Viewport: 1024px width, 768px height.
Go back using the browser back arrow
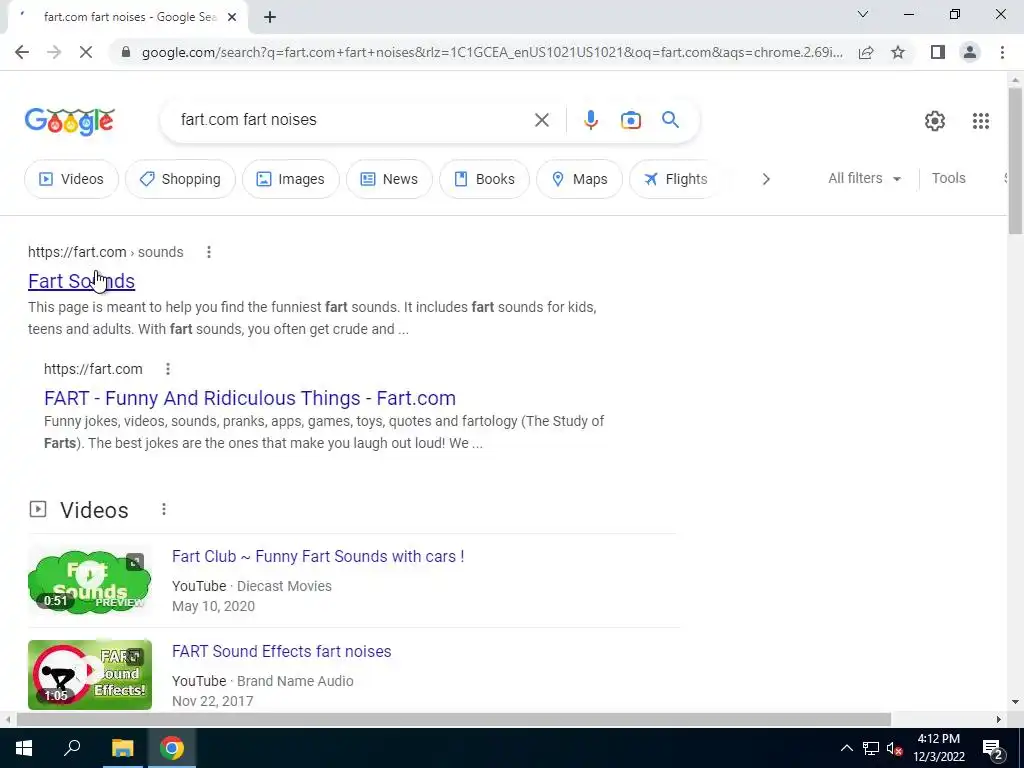click(22, 52)
